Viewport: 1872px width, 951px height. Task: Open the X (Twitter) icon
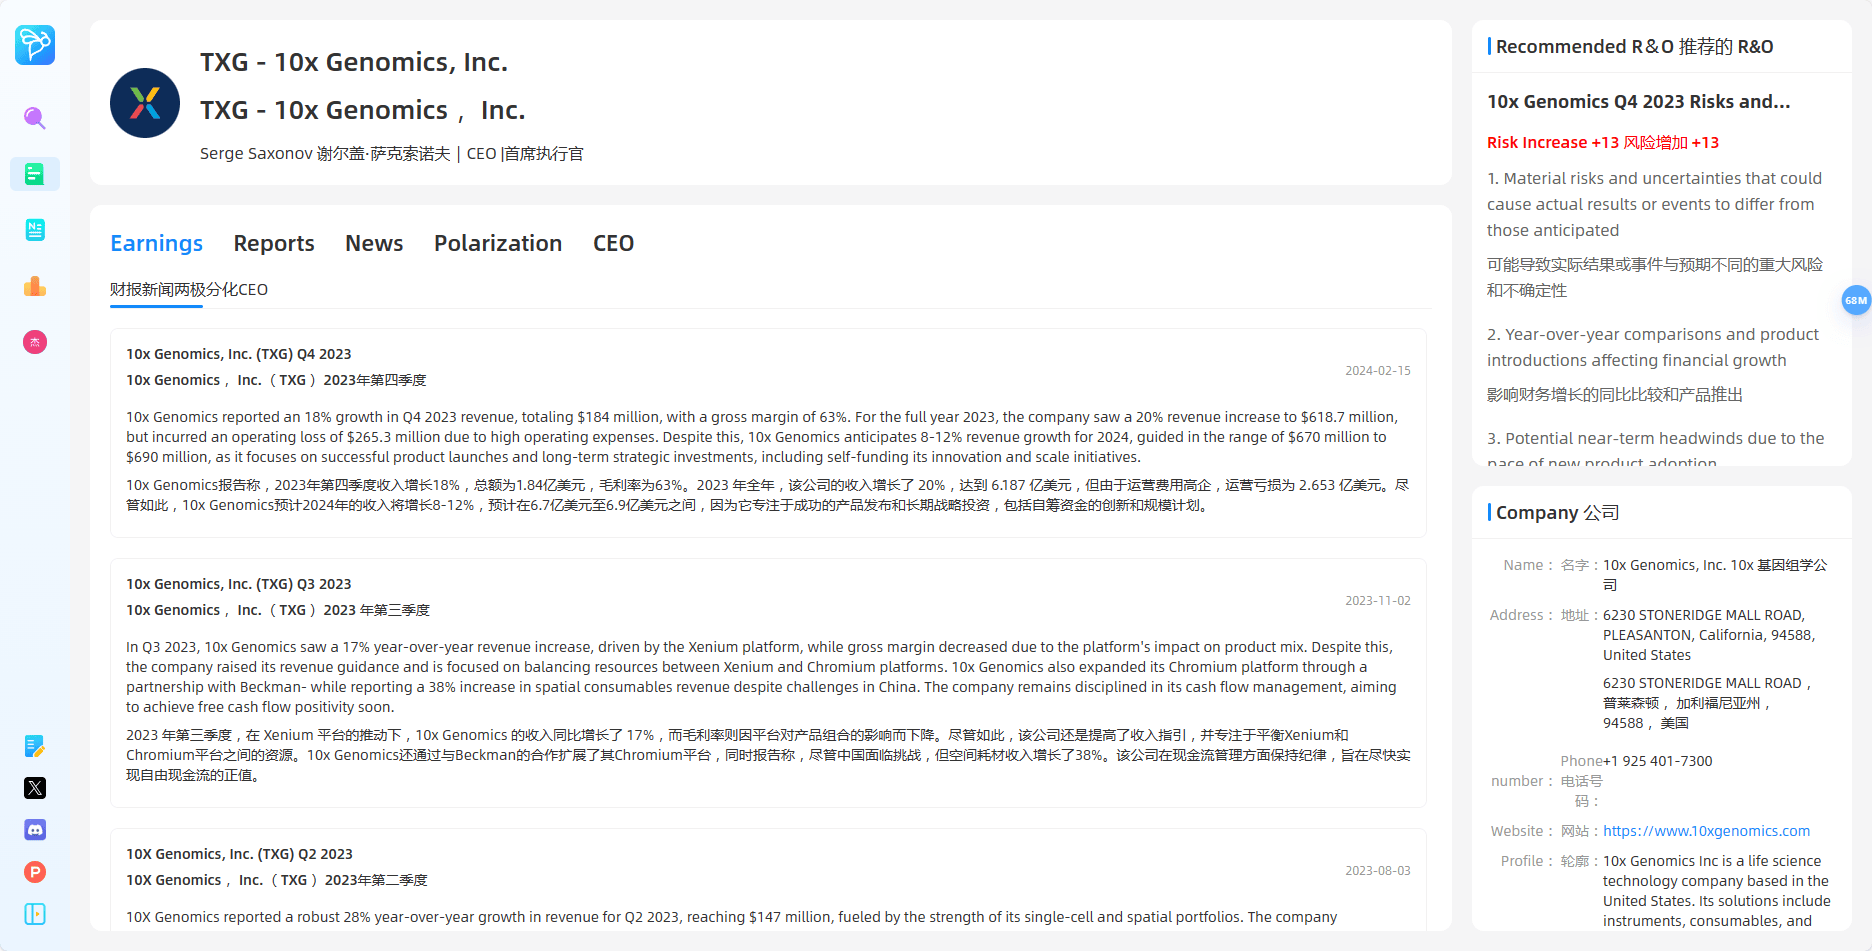click(35, 788)
